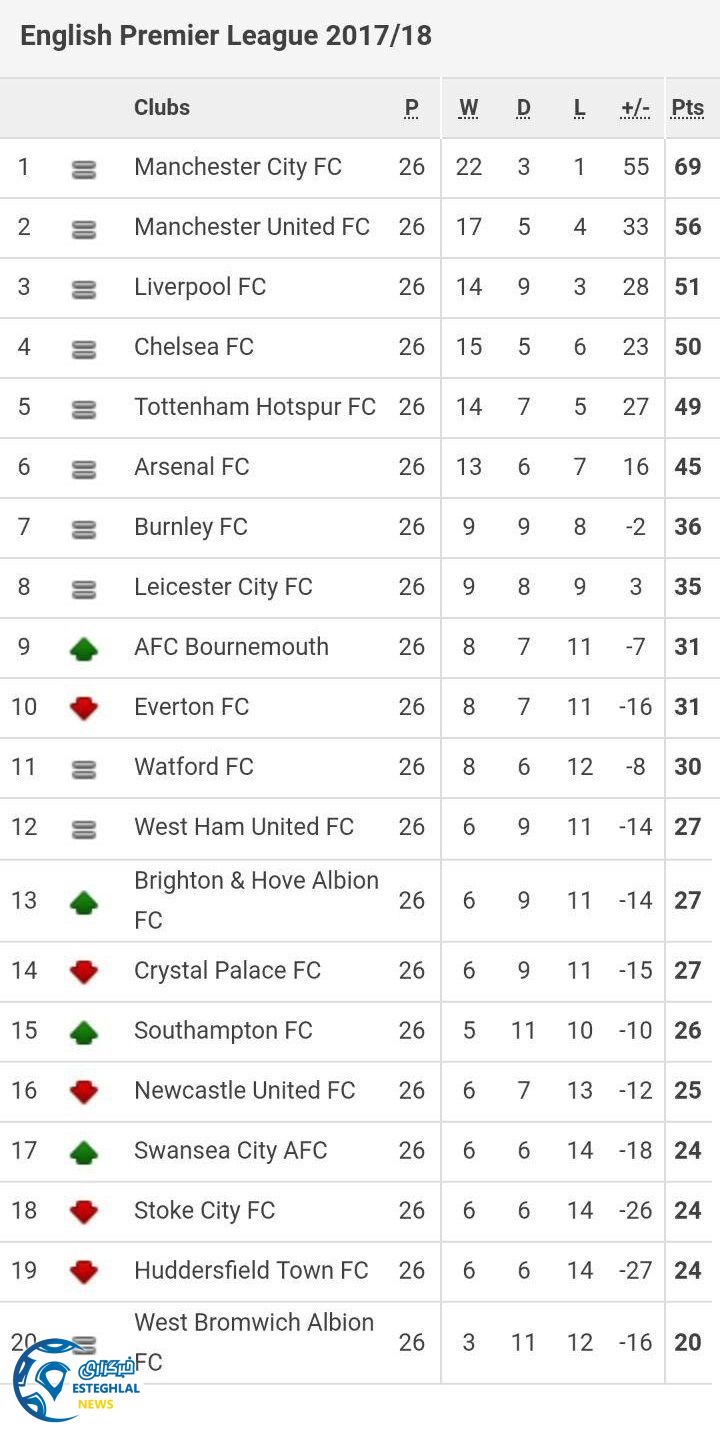This screenshot has height=1444, width=720.
Task: Click the red down arrow beside Stoke City FC
Action: click(84, 1211)
